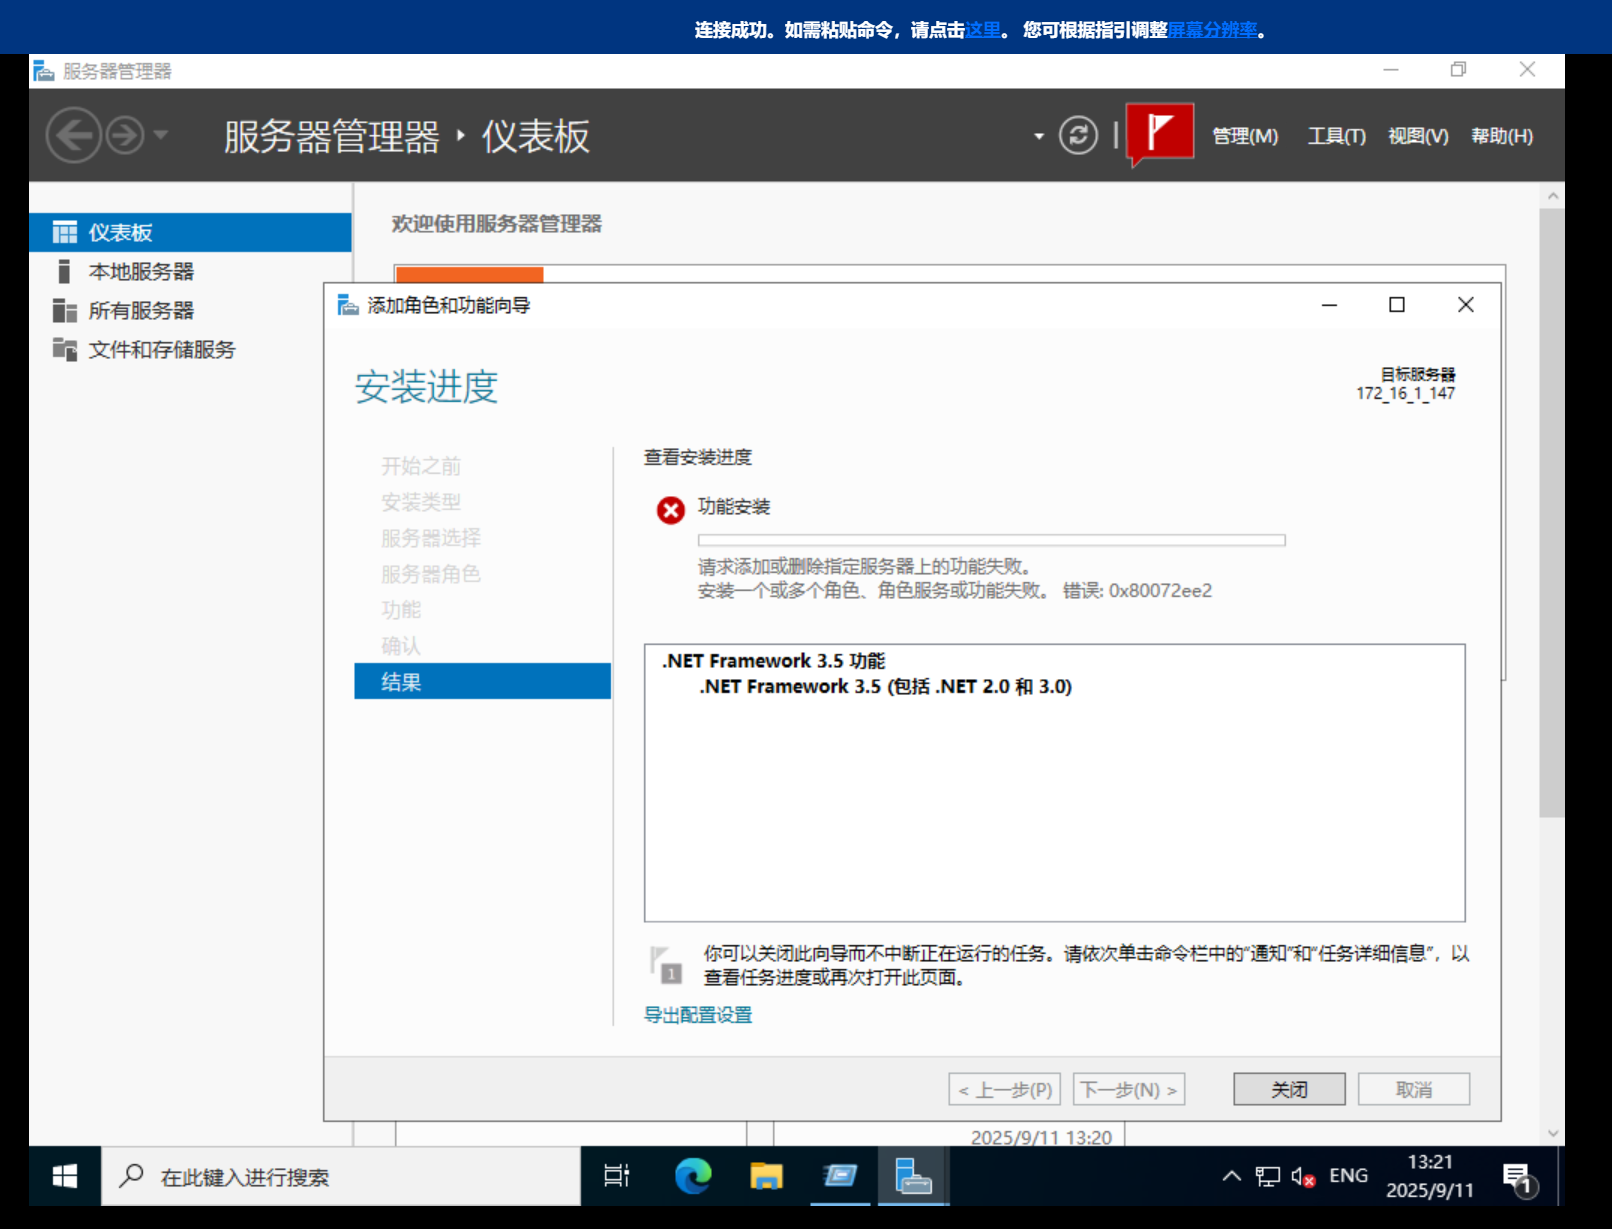This screenshot has width=1612, height=1229.
Task: Click the error code text 0x80072ee2
Action: [1160, 591]
